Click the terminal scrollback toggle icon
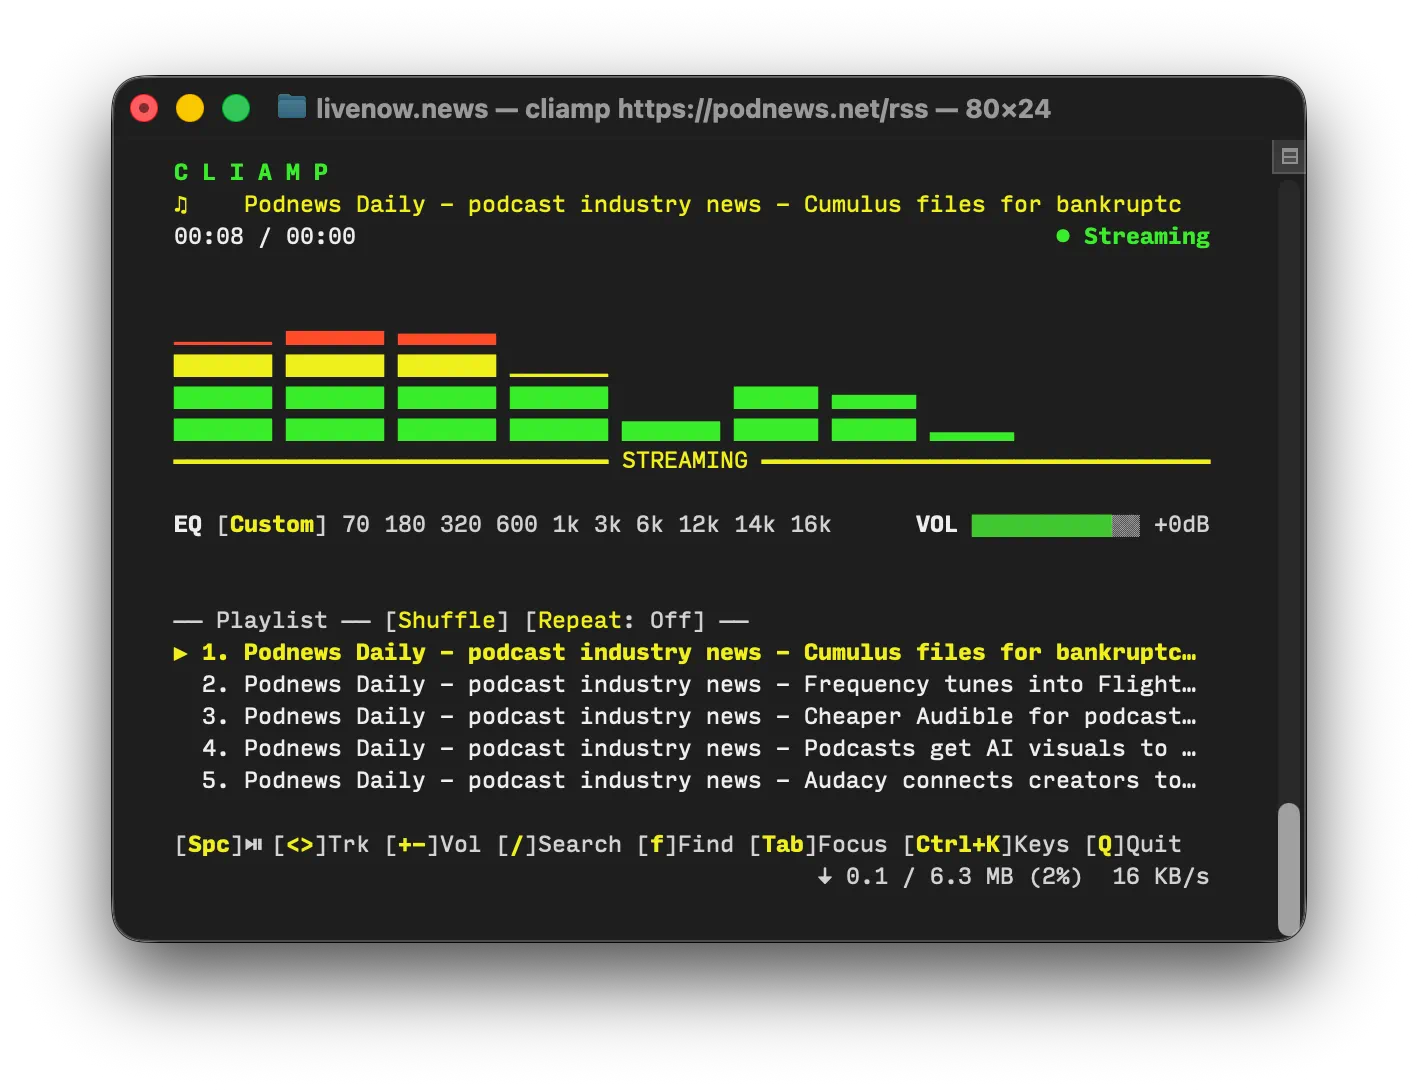The width and height of the screenshot is (1418, 1090). click(1289, 156)
